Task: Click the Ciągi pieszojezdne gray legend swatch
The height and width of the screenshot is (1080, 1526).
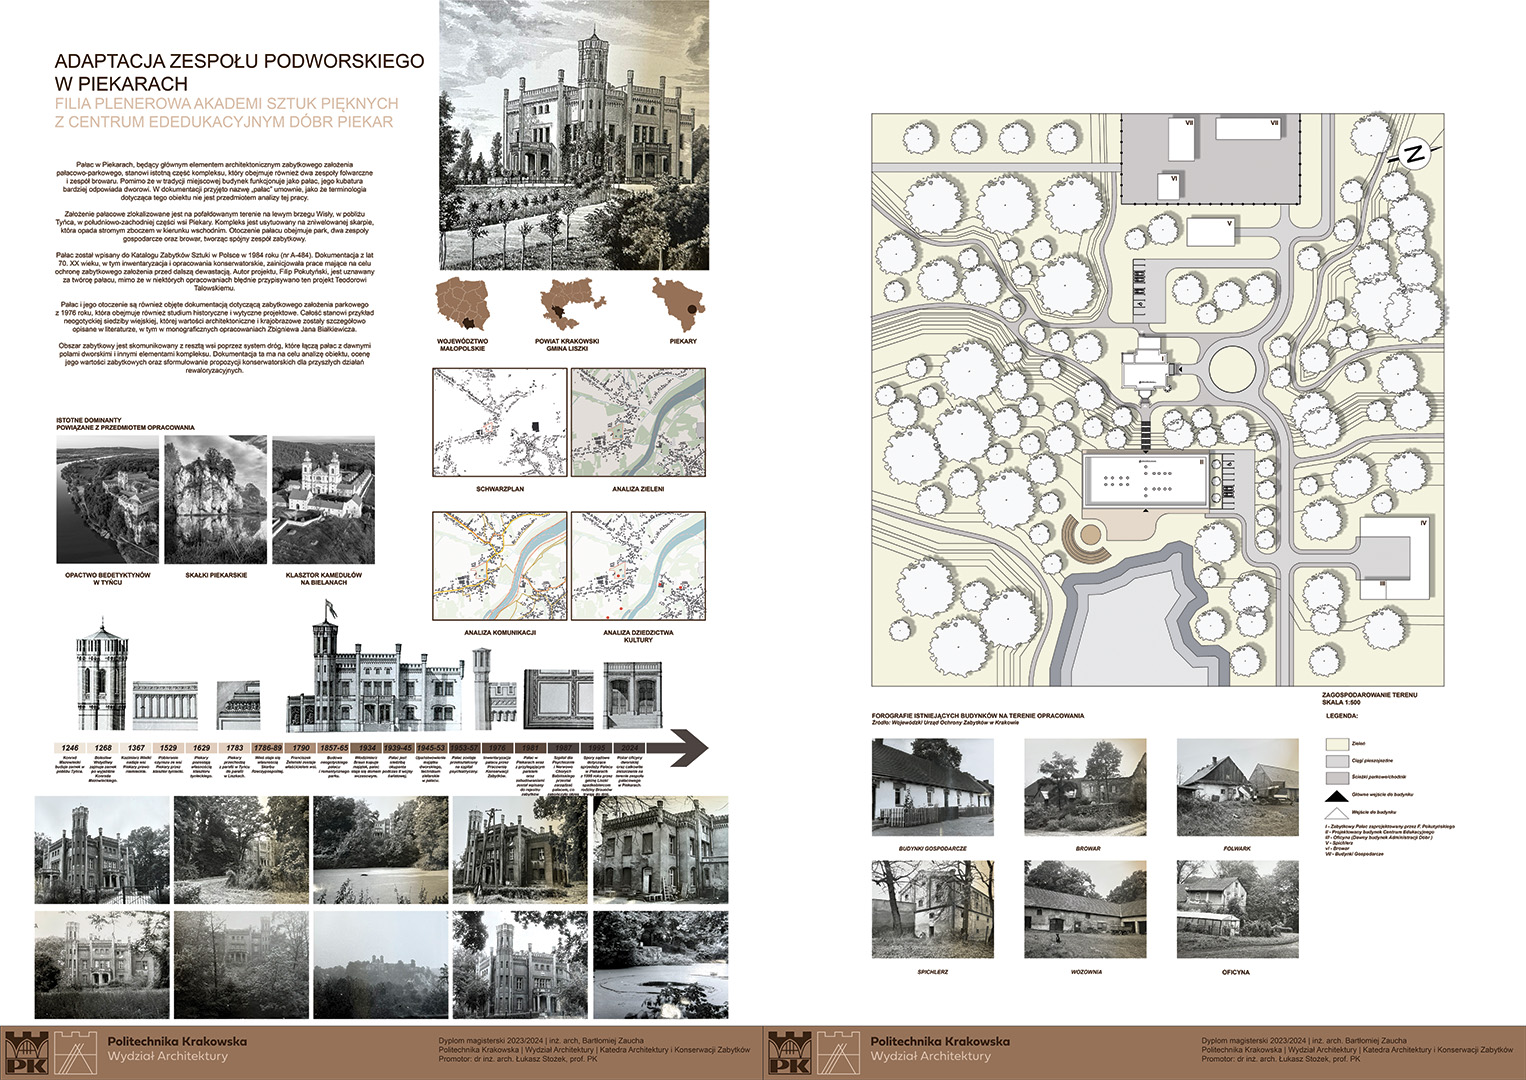Action: click(1336, 761)
